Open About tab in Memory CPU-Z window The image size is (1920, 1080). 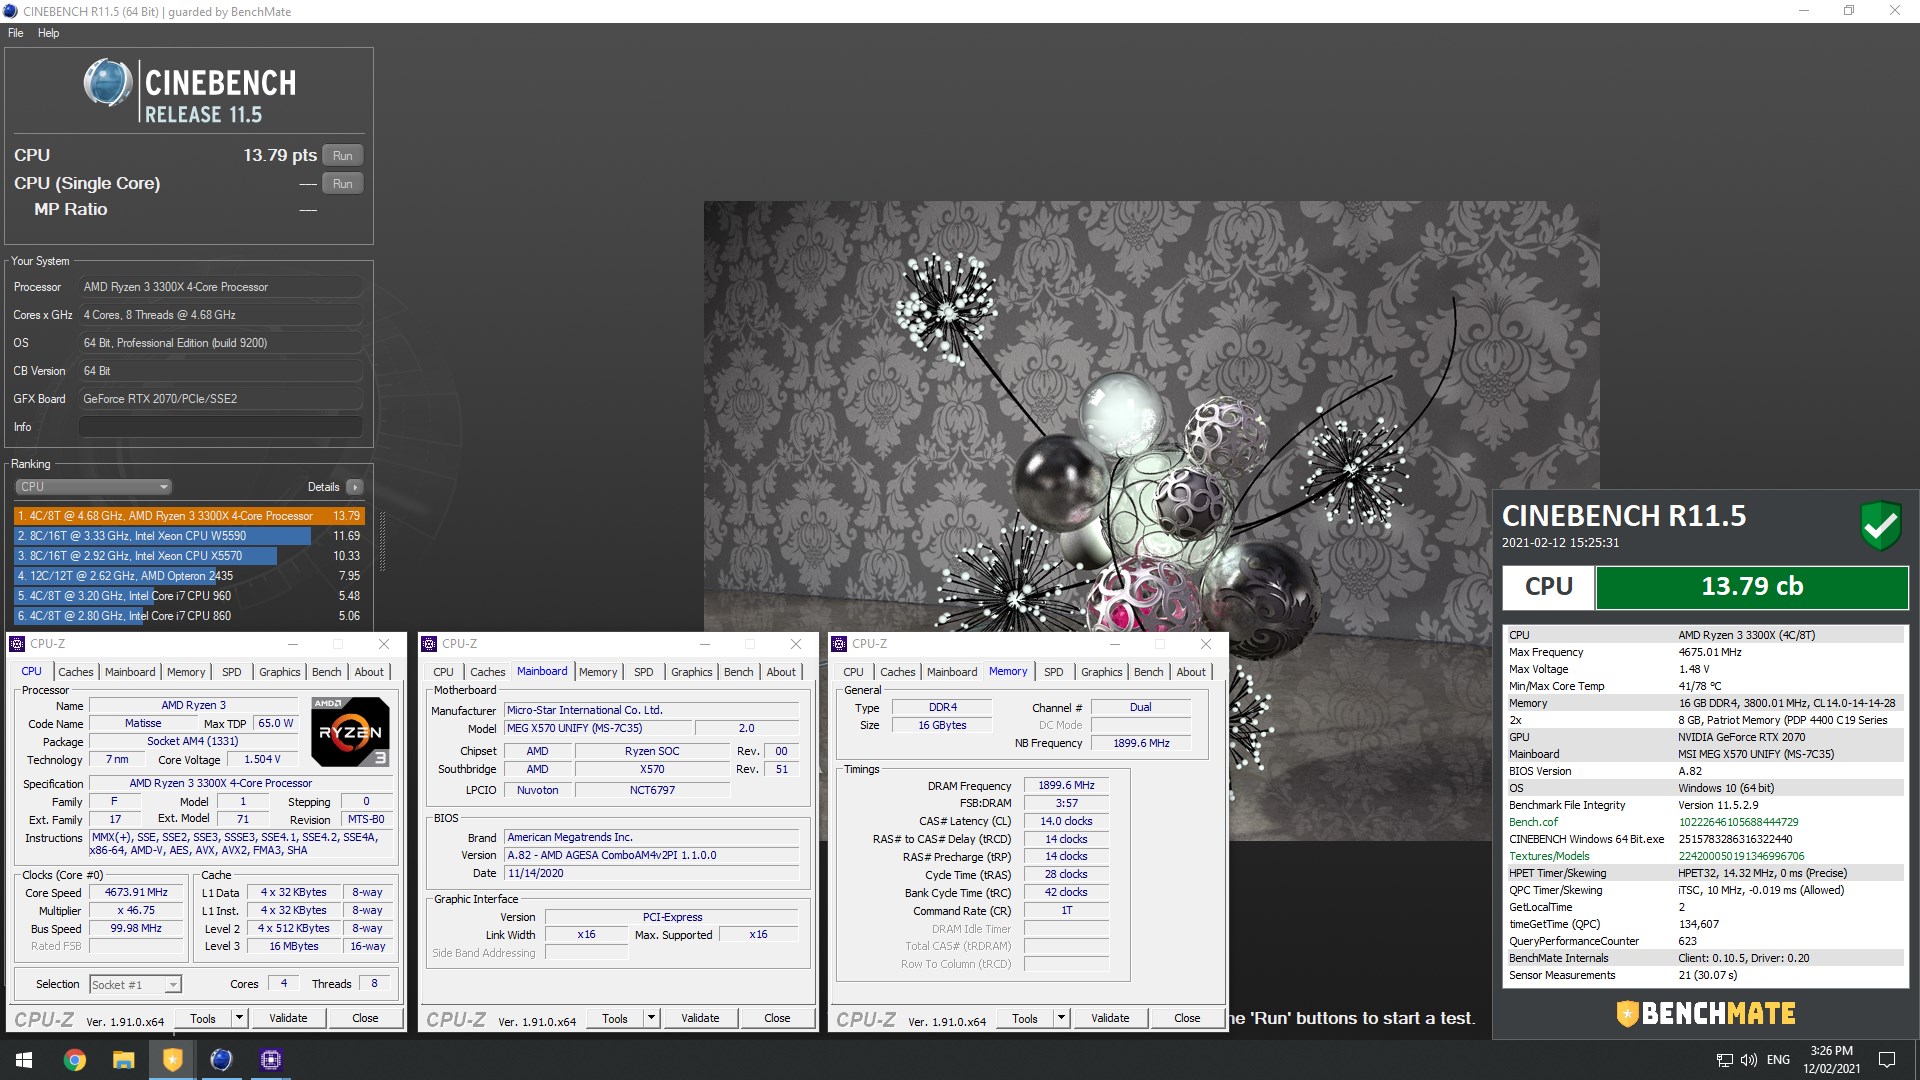click(x=1191, y=672)
